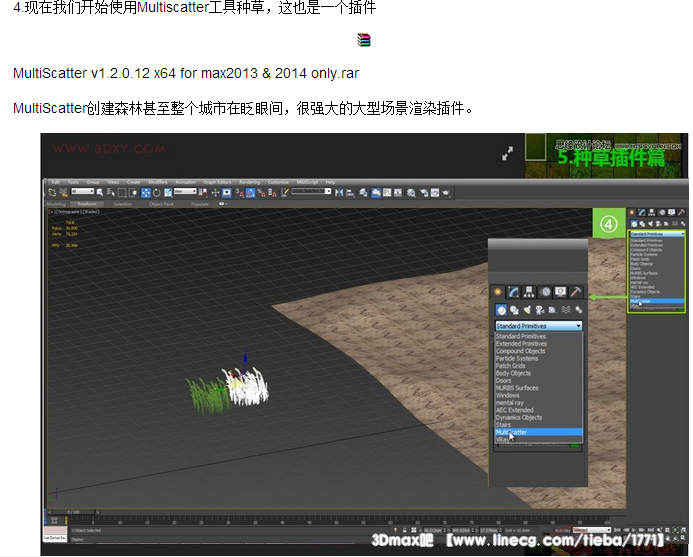Open the Rendering menu in the menu bar
Screen dimensions: 693x557
(x=249, y=182)
